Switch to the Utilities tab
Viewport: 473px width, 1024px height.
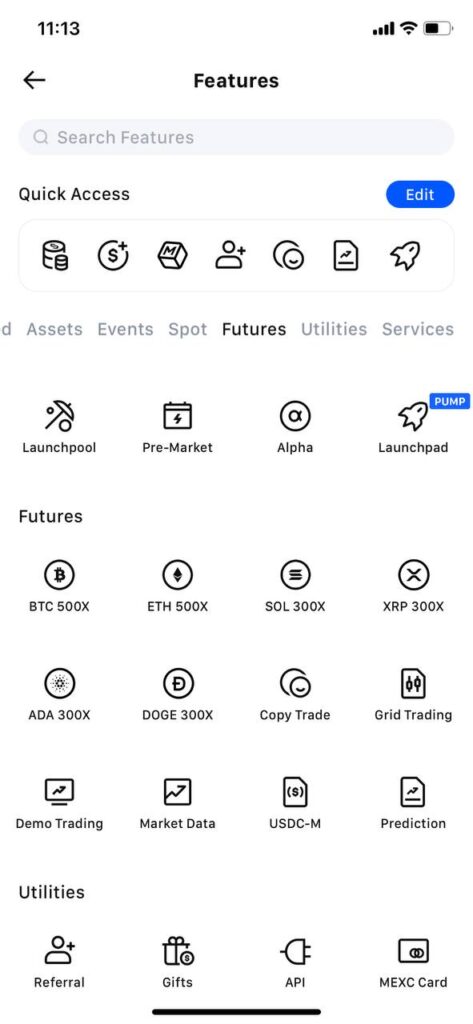point(334,329)
